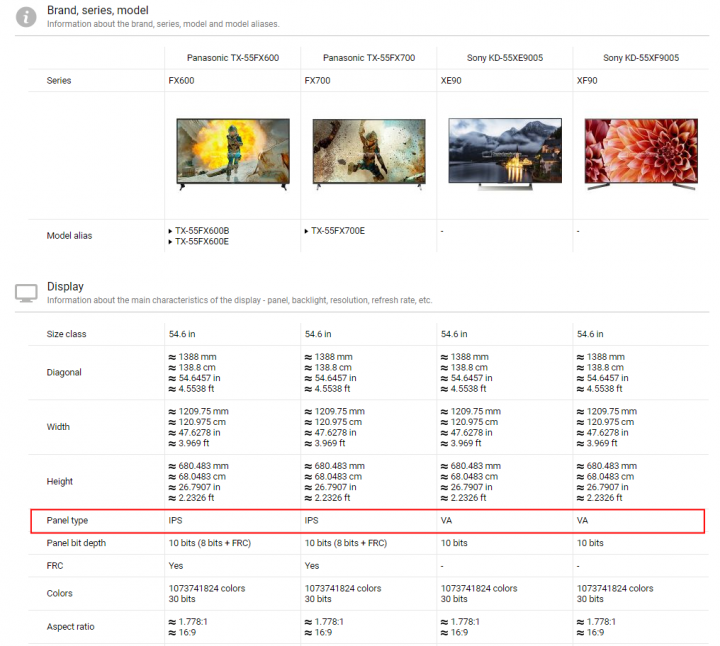Image resolution: width=720 pixels, height=646 pixels.
Task: Click the Width row label
Action: [58, 427]
